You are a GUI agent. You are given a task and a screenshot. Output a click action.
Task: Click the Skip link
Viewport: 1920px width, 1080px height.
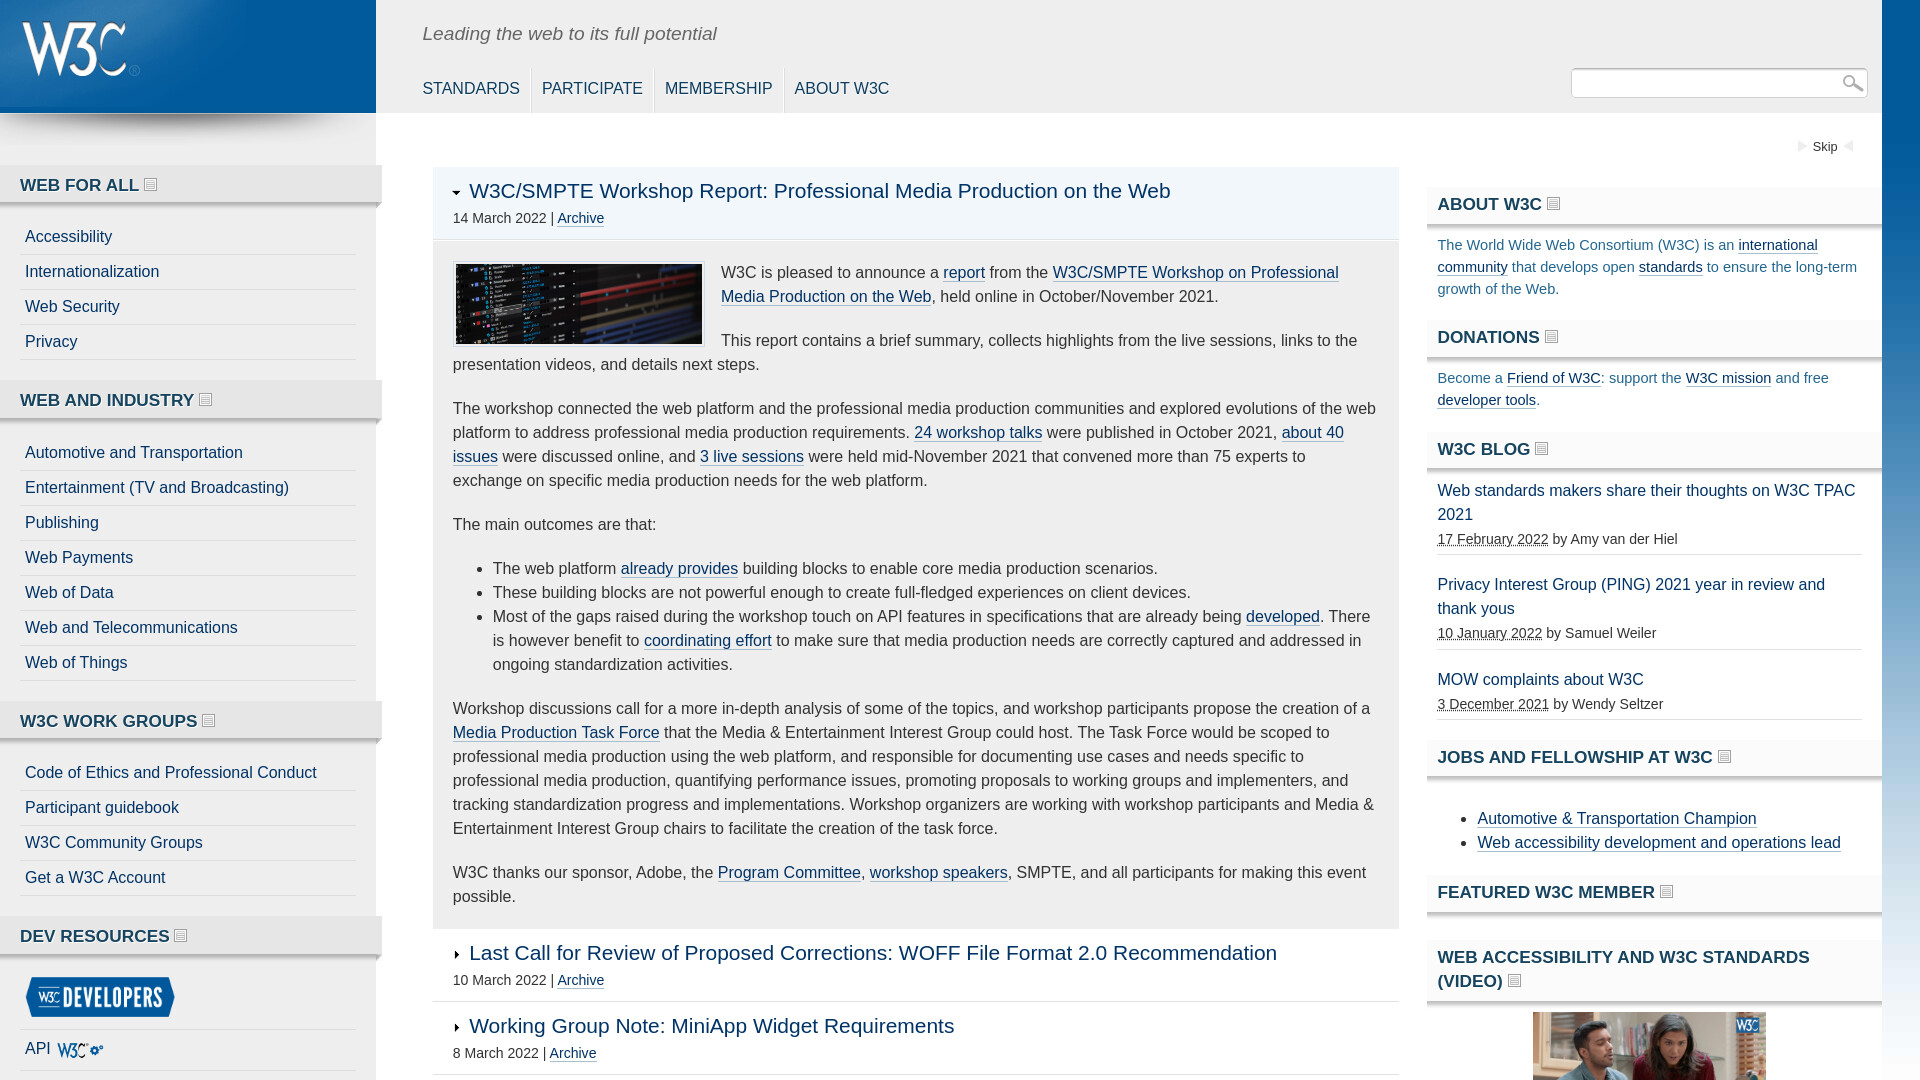pyautogui.click(x=1825, y=147)
